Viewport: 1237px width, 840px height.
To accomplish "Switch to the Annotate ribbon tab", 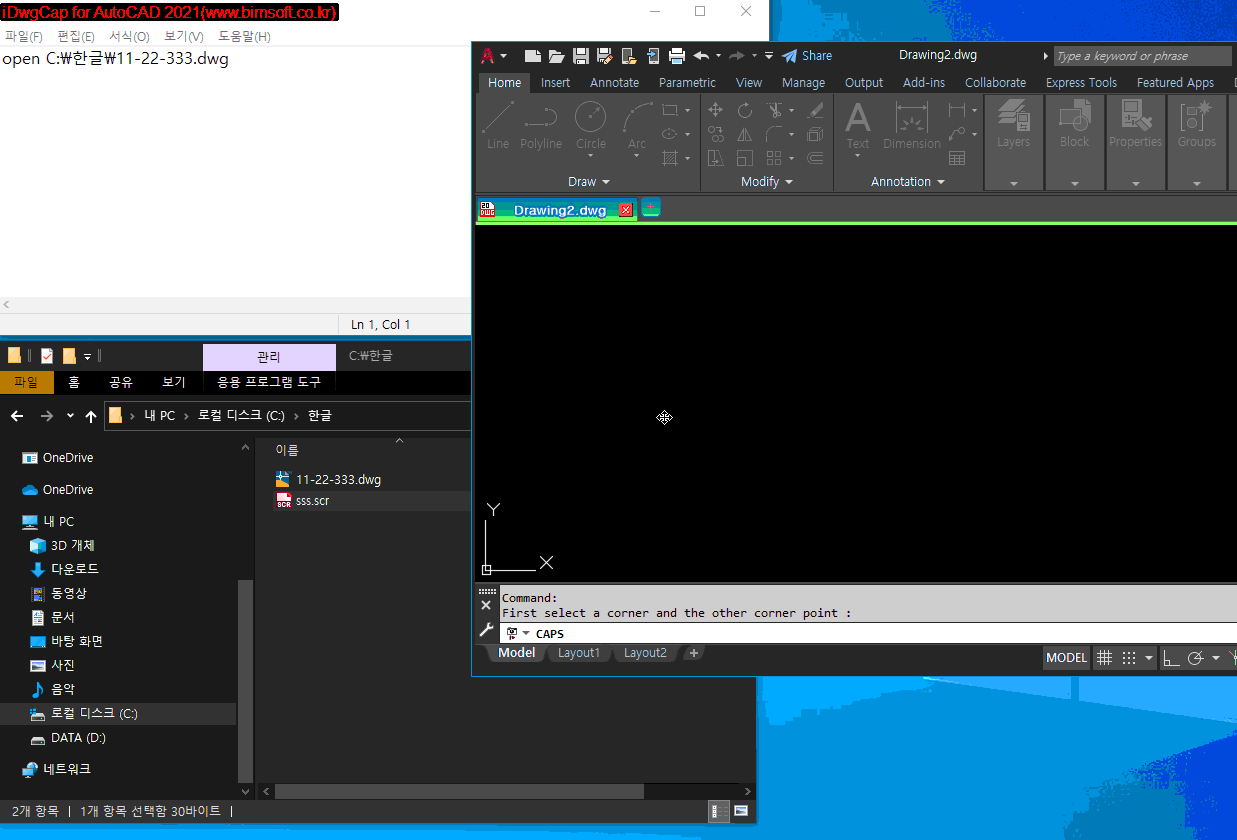I will tap(614, 83).
